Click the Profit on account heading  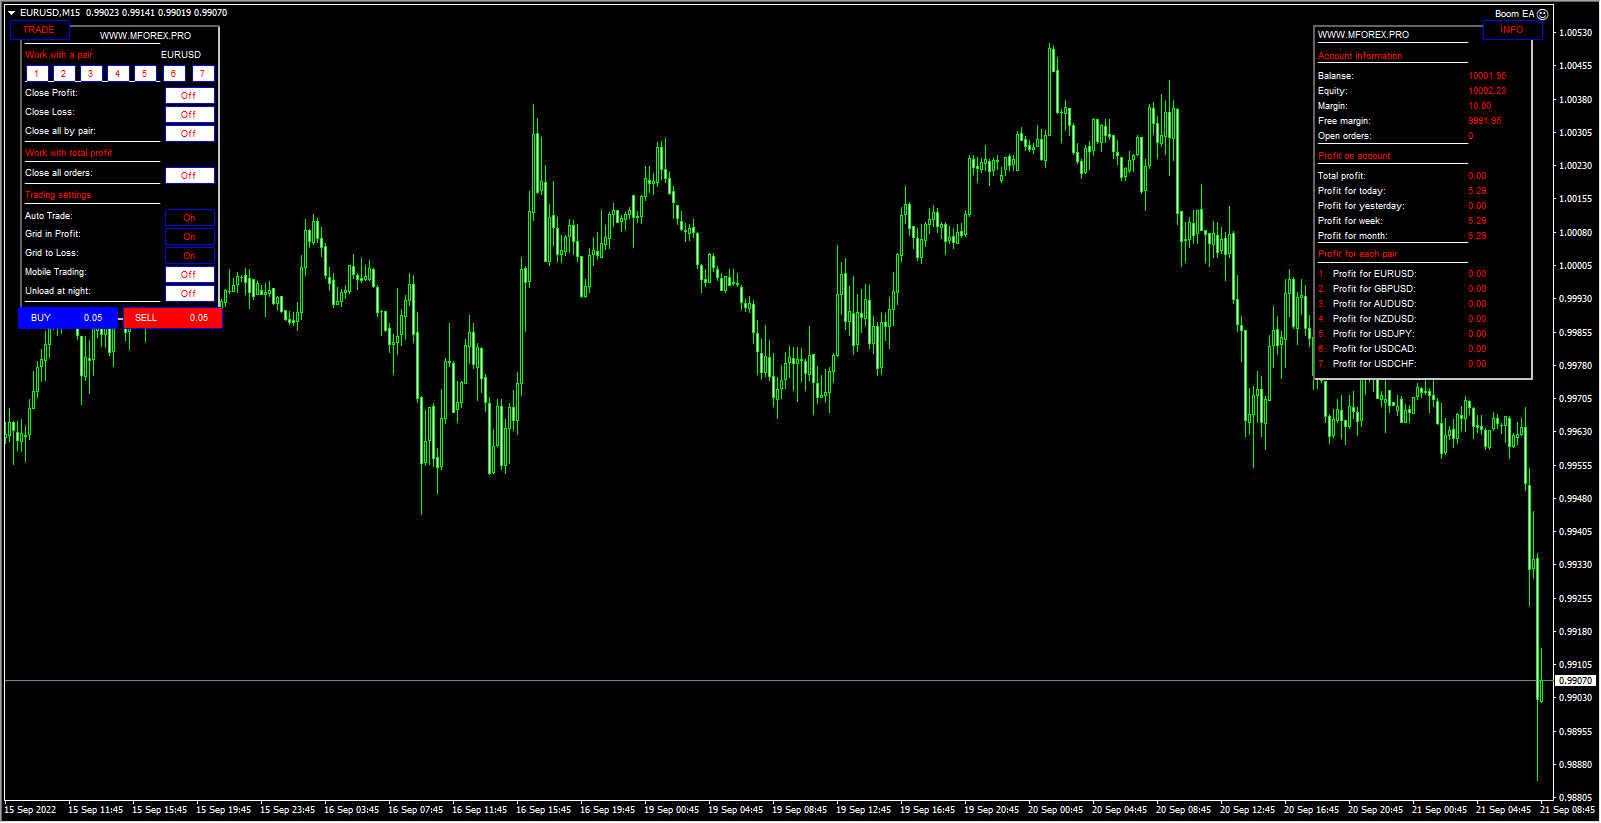click(1354, 156)
